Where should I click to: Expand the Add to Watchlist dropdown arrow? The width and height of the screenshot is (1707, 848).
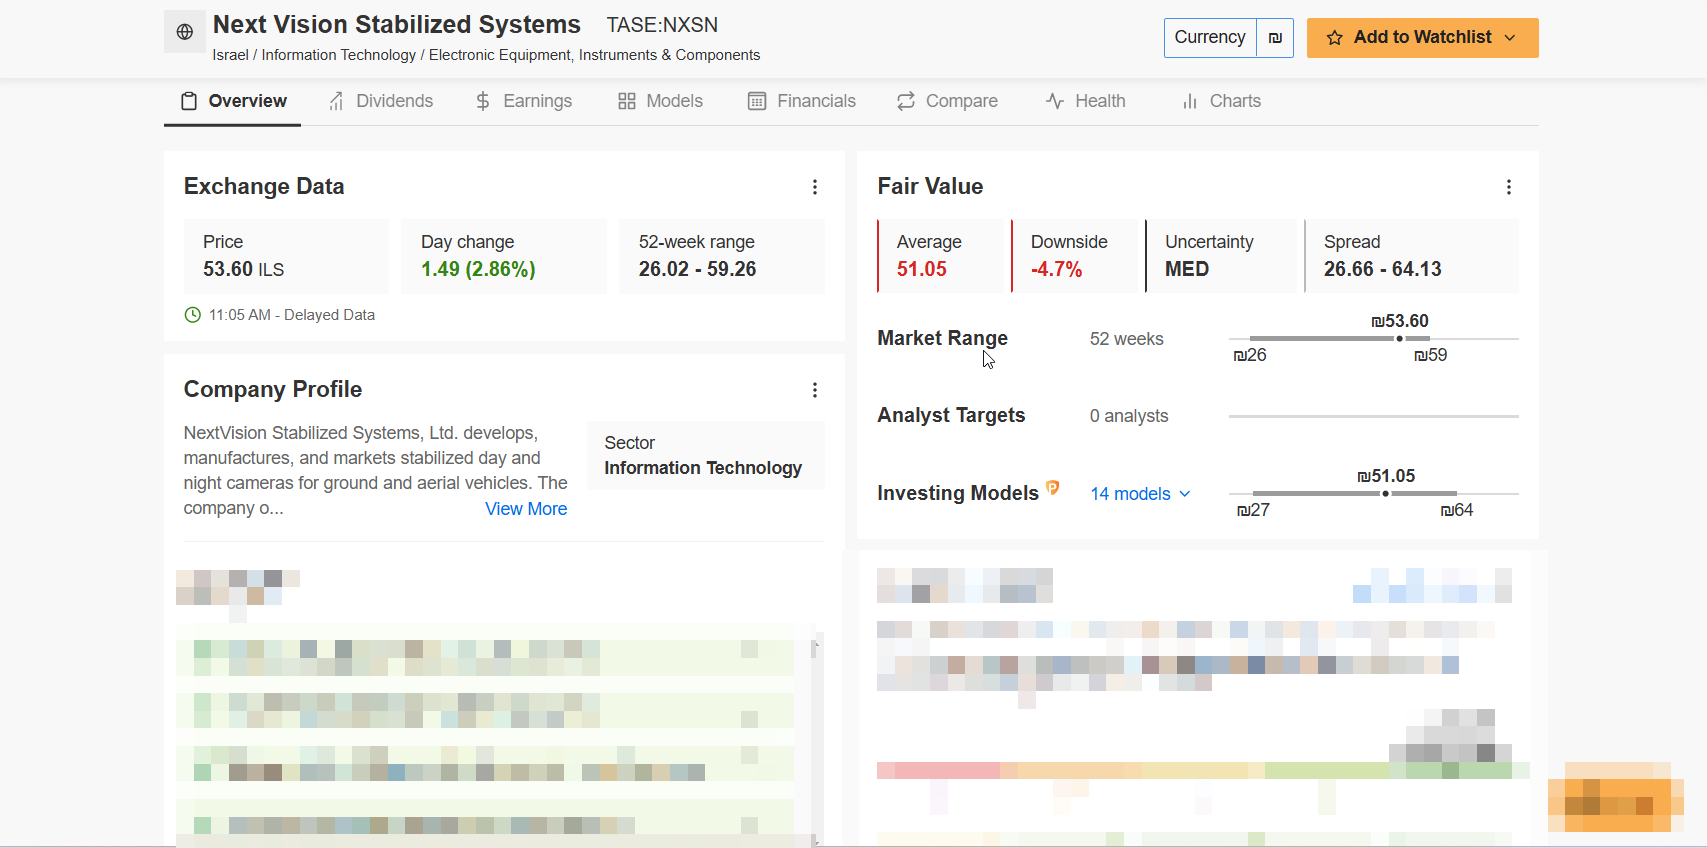1510,38
